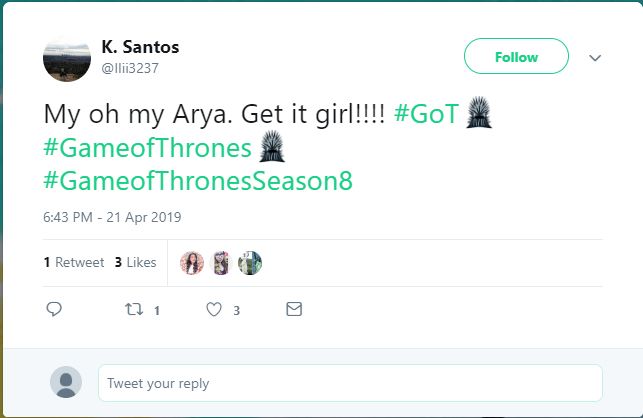643x418 pixels.
Task: View the 3 Likes list
Action: click(135, 262)
